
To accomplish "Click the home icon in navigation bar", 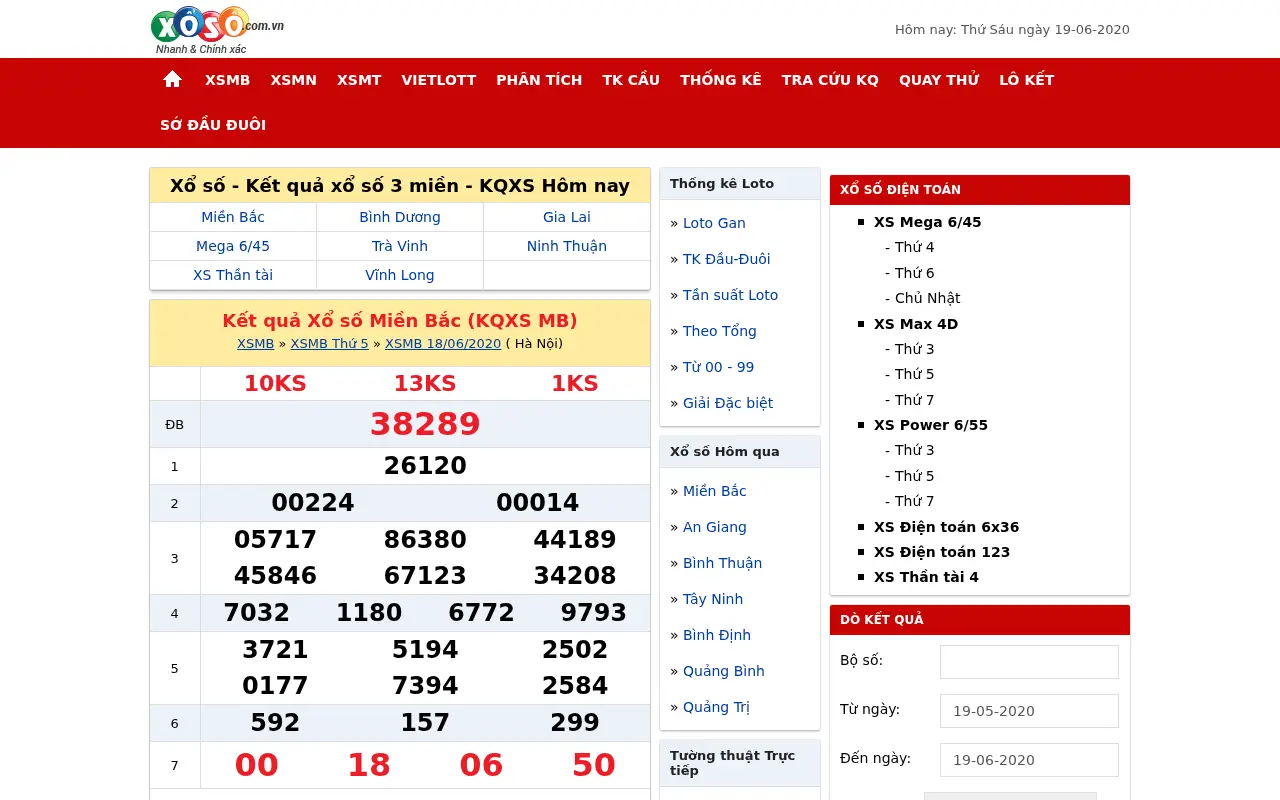I will (x=172, y=79).
